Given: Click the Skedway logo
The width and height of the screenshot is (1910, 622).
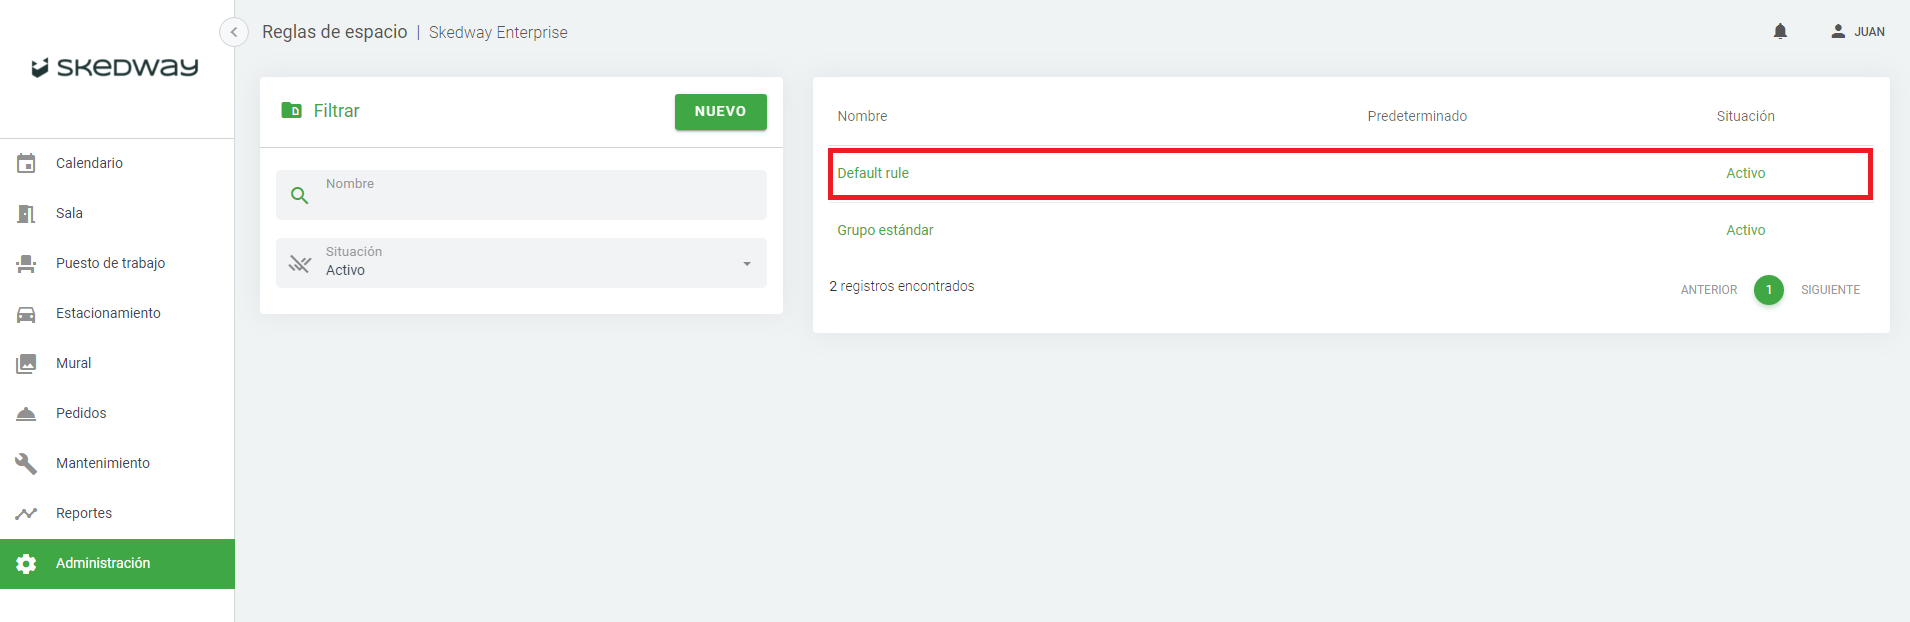Looking at the screenshot, I should coord(115,68).
